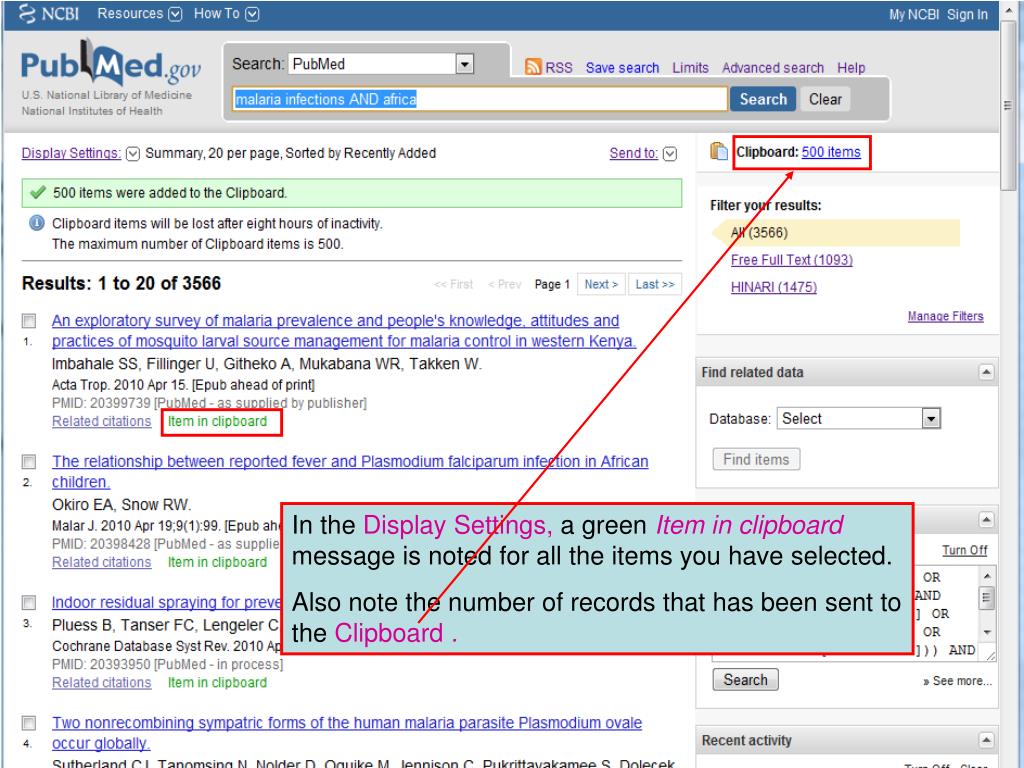Filter by HINARI (1475)
This screenshot has height=768, width=1024.
[774, 287]
